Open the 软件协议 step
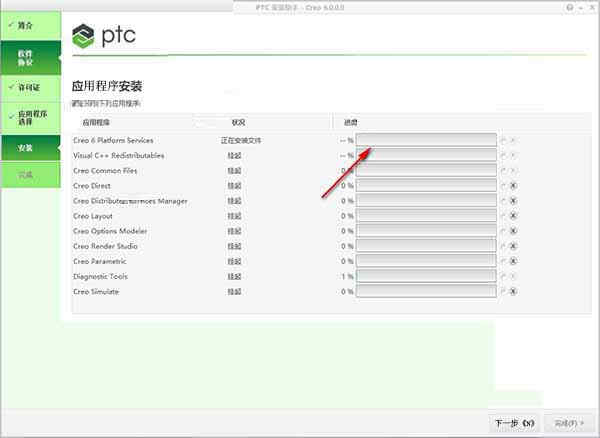Screen dimensions: 600x438 point(31,58)
